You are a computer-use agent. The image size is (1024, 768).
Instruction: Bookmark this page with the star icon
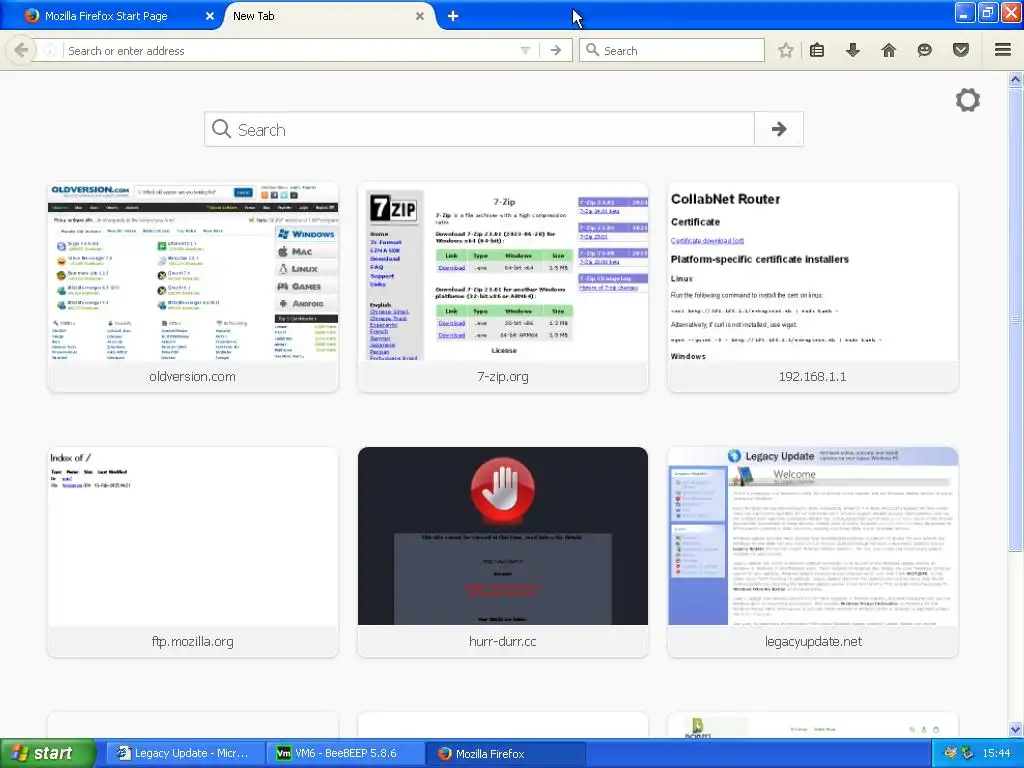[x=786, y=50]
